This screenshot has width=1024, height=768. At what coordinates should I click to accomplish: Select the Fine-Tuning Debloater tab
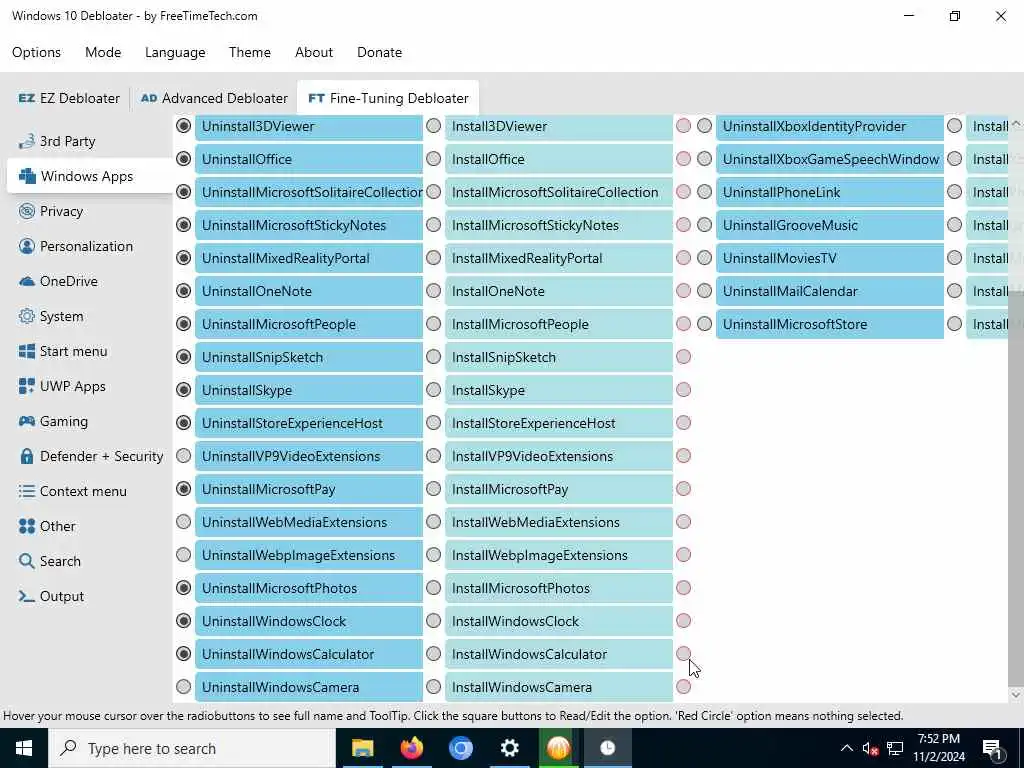[388, 98]
